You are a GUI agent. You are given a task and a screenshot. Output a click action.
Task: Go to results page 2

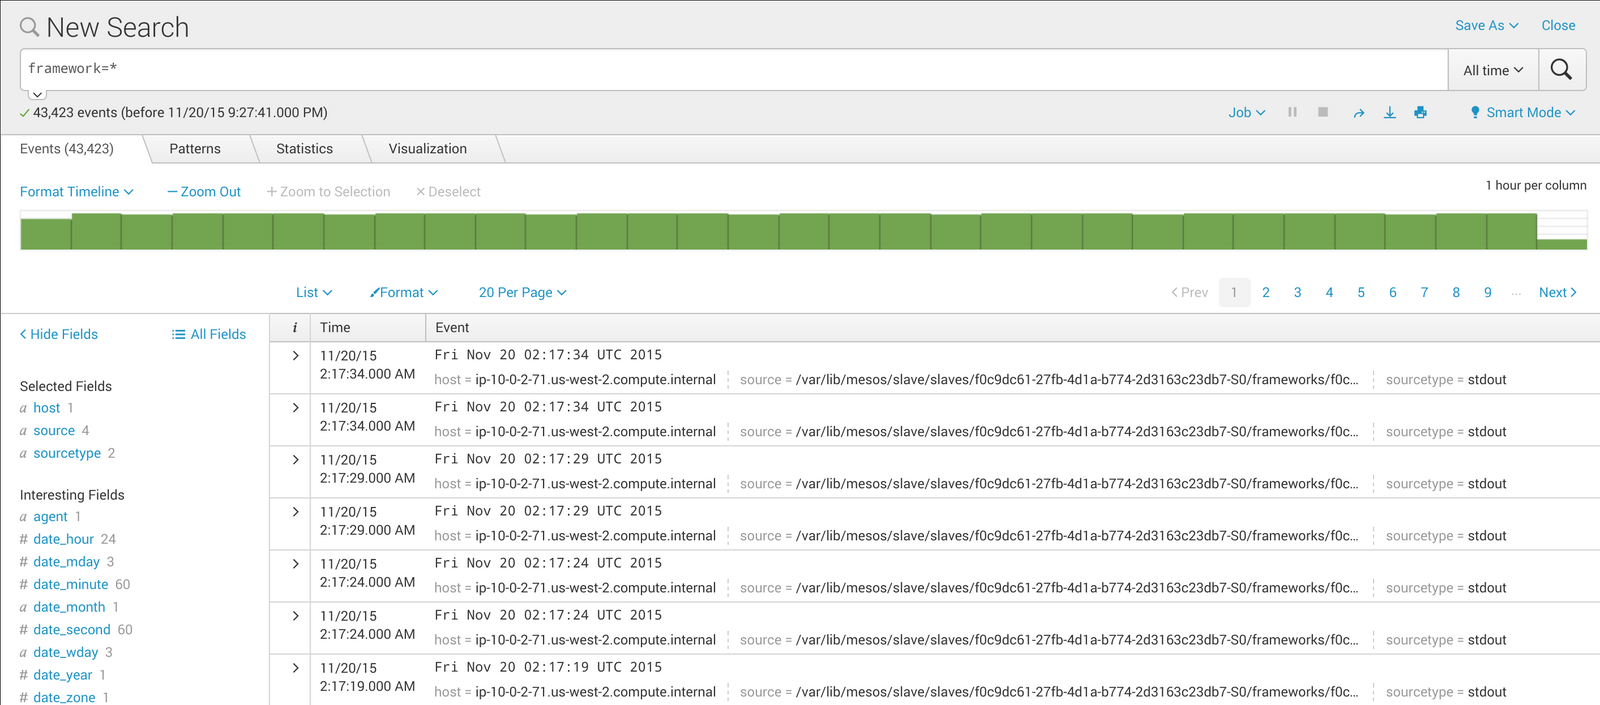click(x=1266, y=293)
